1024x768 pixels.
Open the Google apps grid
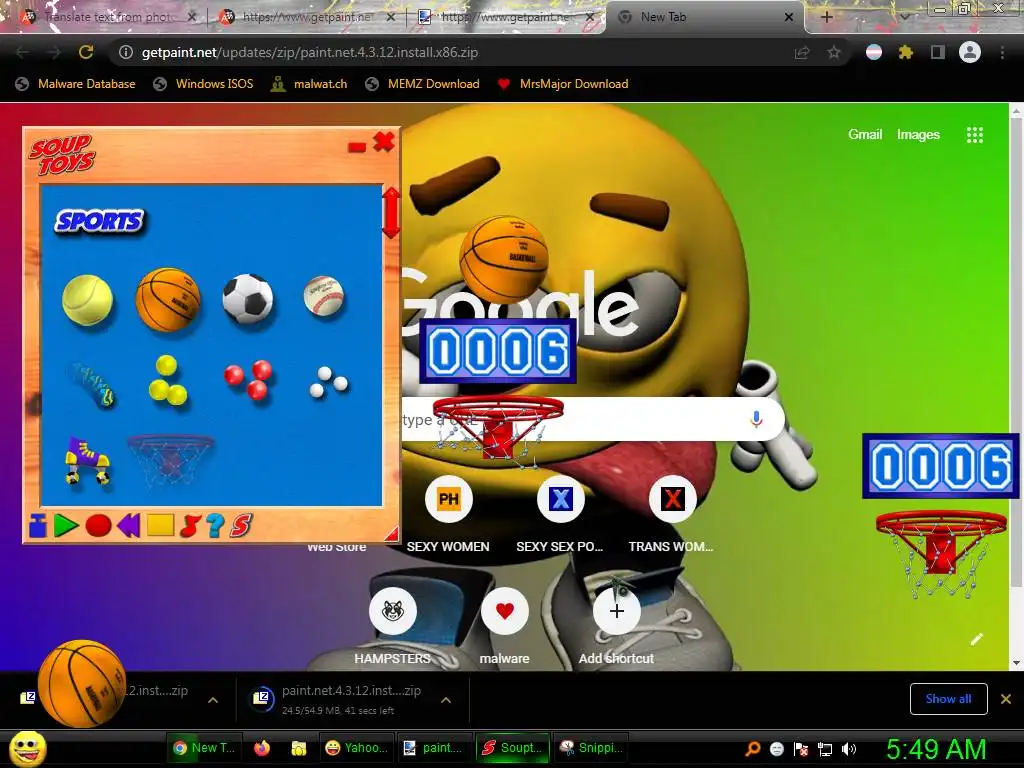pos(974,135)
